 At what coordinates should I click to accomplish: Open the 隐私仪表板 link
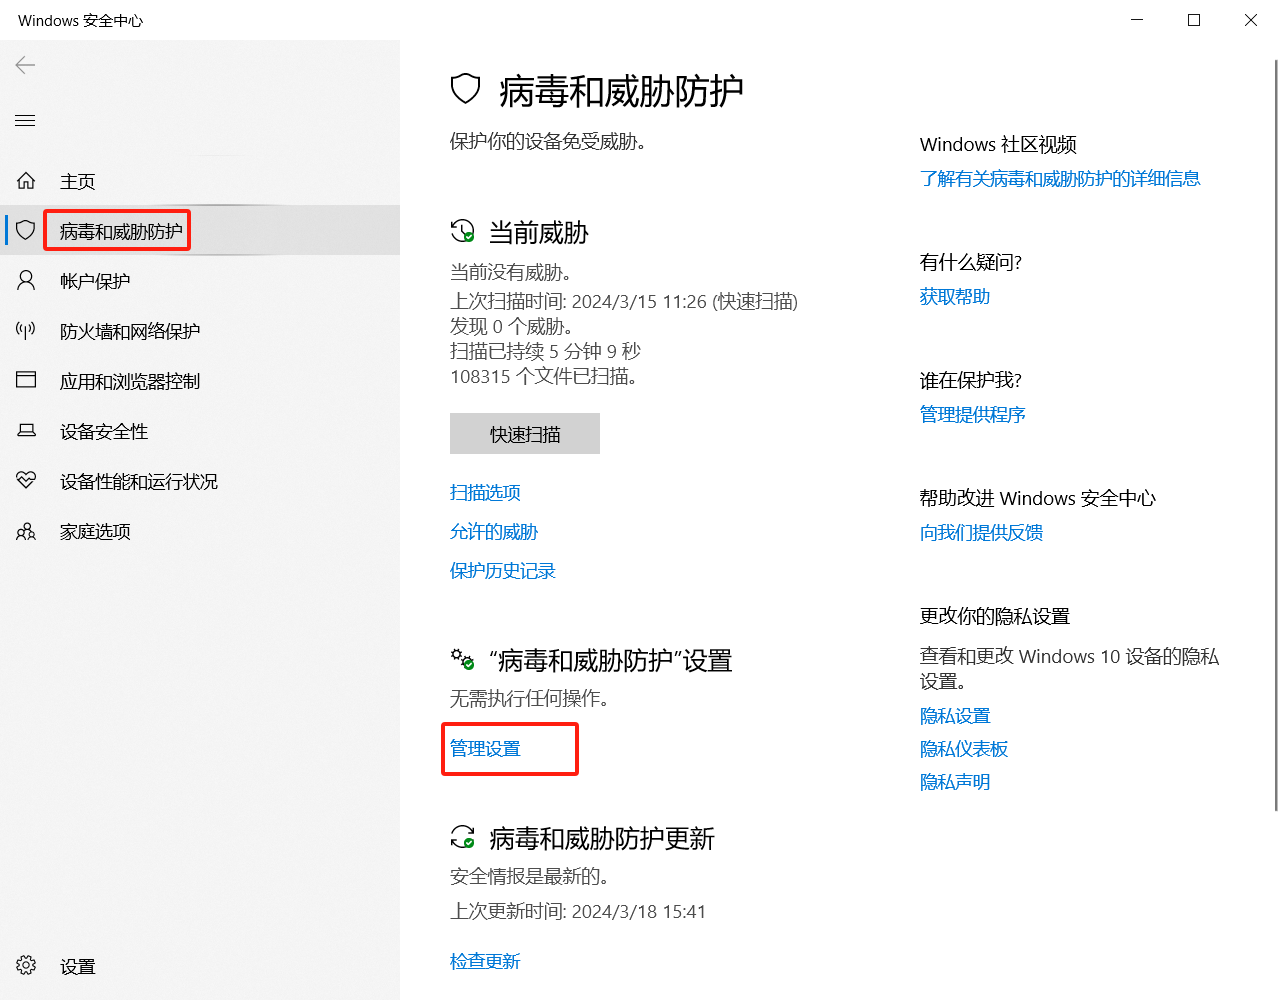pyautogui.click(x=964, y=749)
